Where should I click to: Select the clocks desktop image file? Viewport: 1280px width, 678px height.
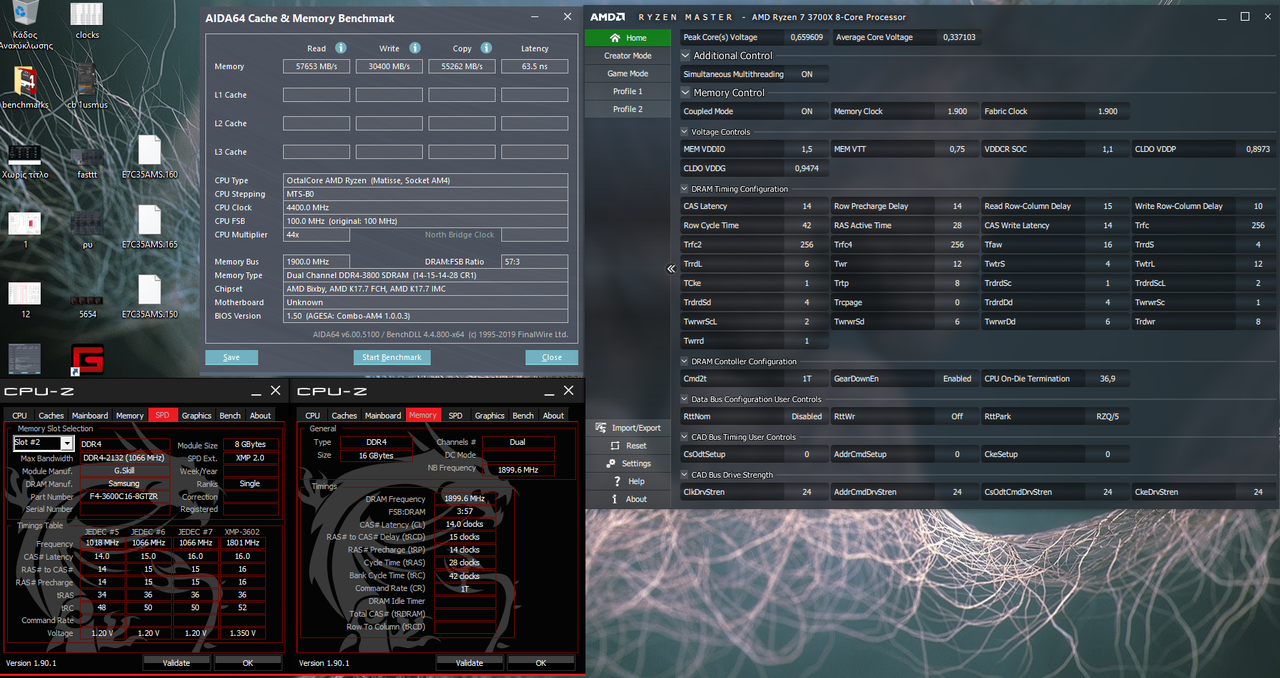87,20
